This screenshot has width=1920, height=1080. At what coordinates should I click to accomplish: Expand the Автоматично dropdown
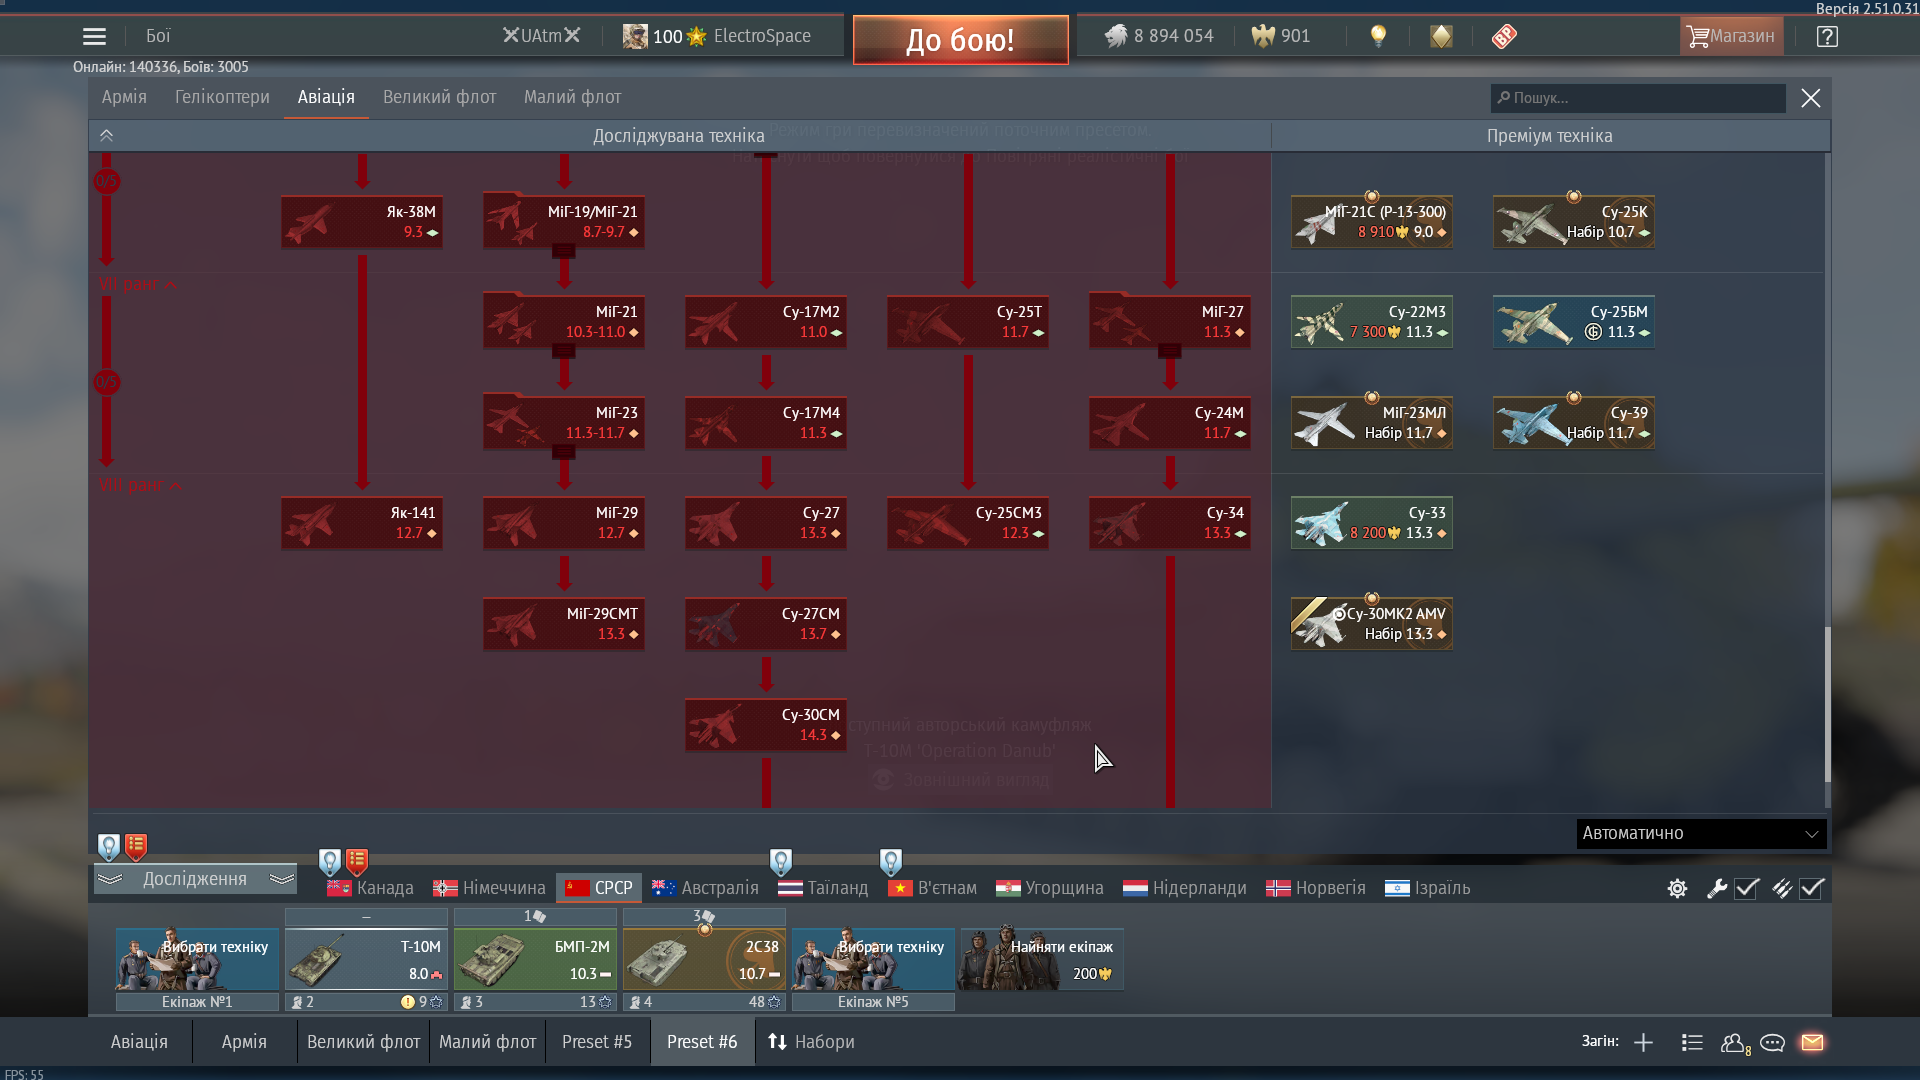[x=1700, y=833]
